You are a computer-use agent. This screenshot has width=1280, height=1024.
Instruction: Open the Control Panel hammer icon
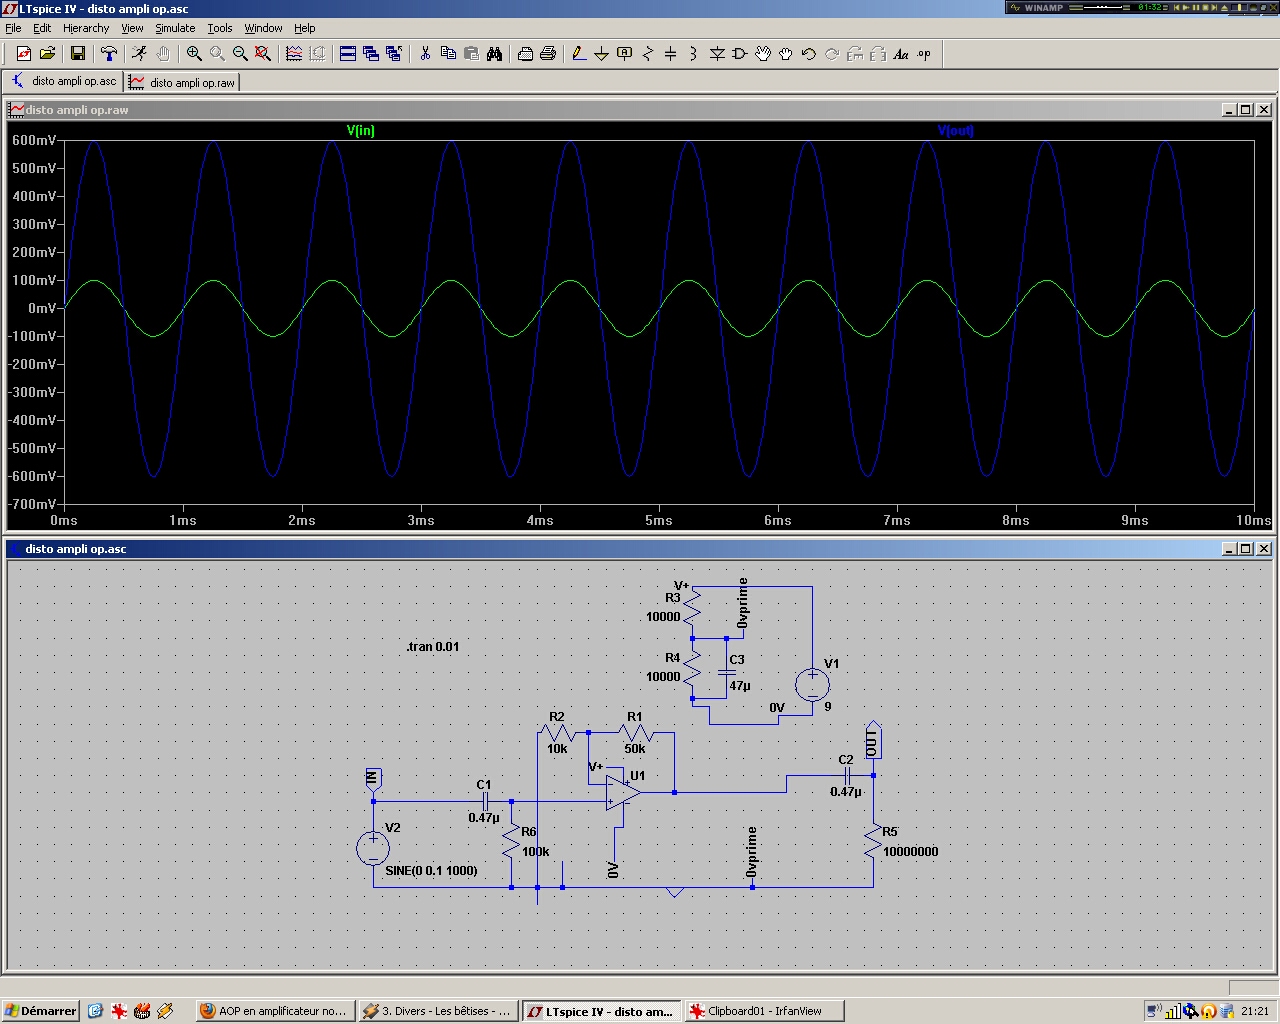(109, 54)
